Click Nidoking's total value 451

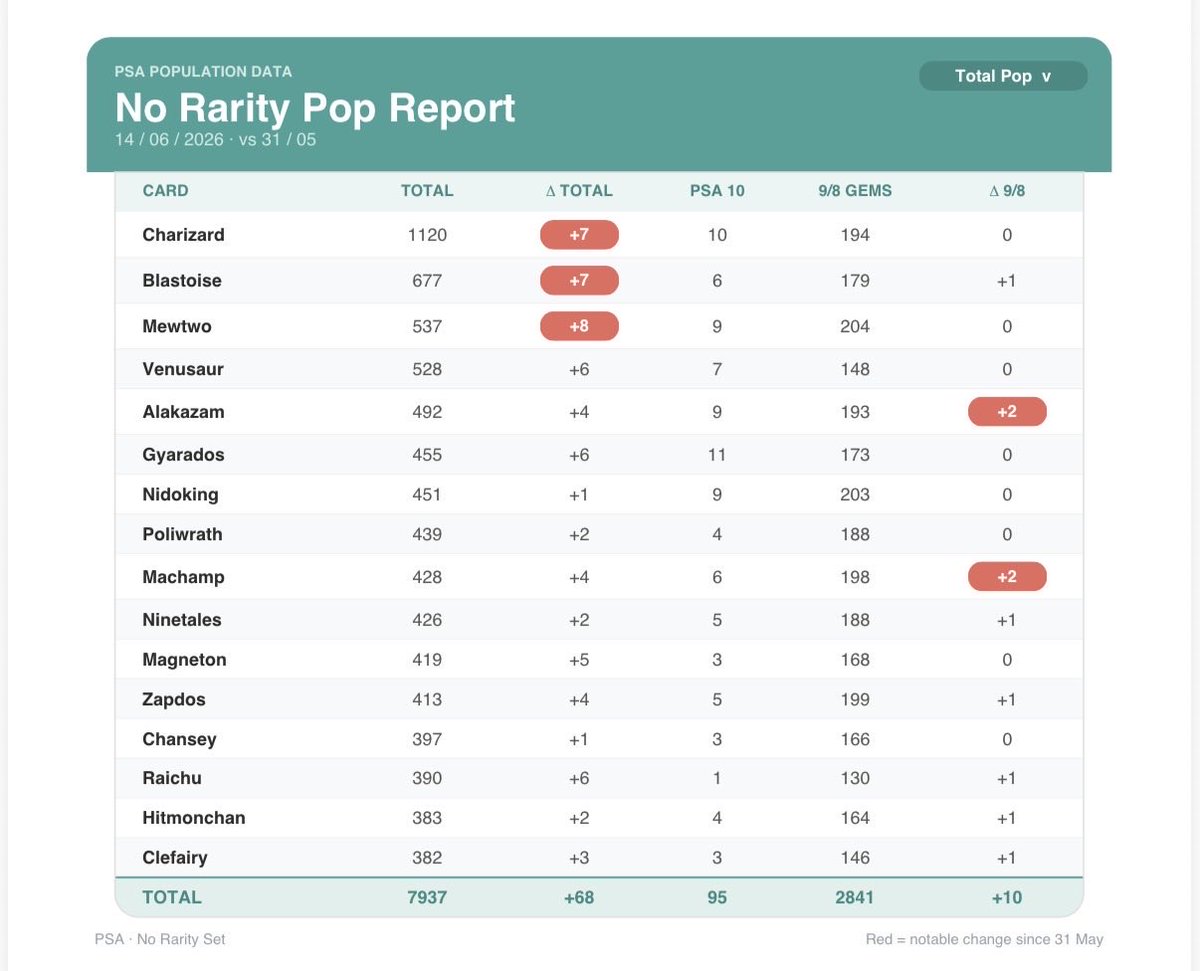pos(427,495)
